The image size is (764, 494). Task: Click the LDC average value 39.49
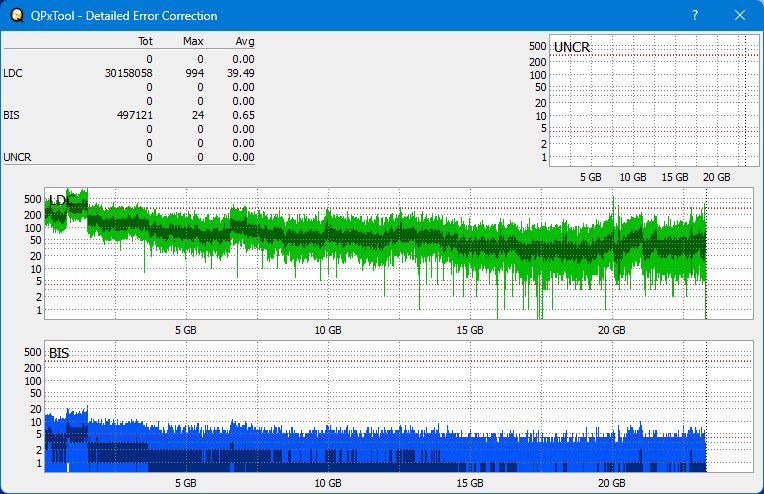(241, 73)
